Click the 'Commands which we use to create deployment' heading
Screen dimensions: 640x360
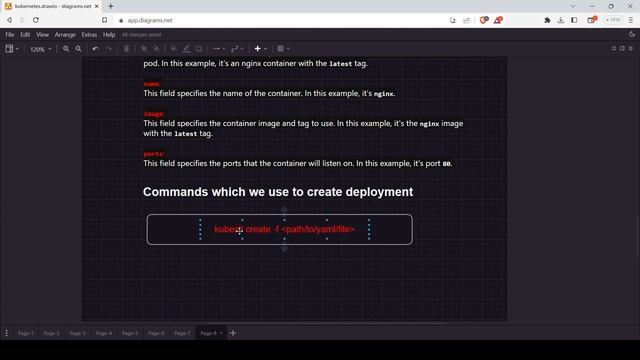(278, 192)
